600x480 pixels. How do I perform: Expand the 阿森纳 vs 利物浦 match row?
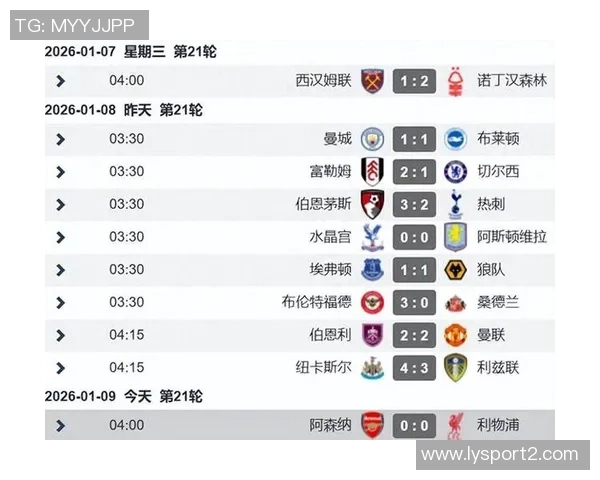61,426
